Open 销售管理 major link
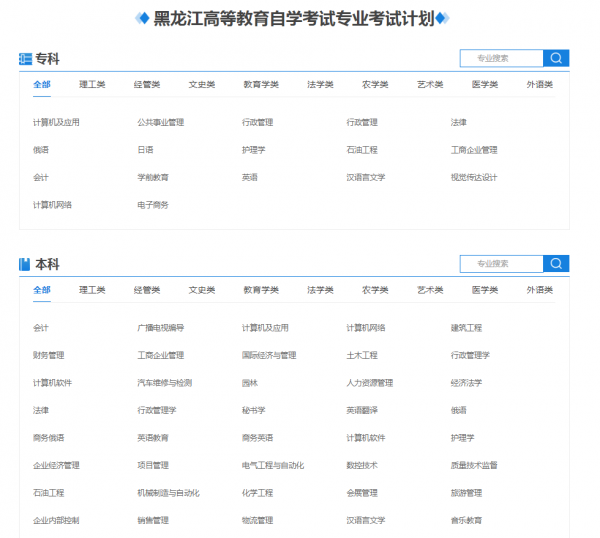 tap(153, 521)
